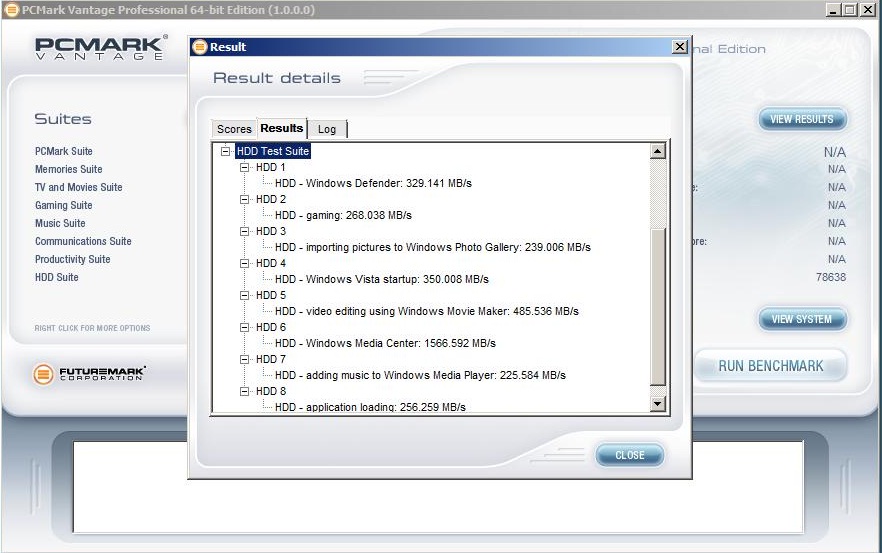The height and width of the screenshot is (553, 882).
Task: Select the Results tab
Action: click(282, 128)
